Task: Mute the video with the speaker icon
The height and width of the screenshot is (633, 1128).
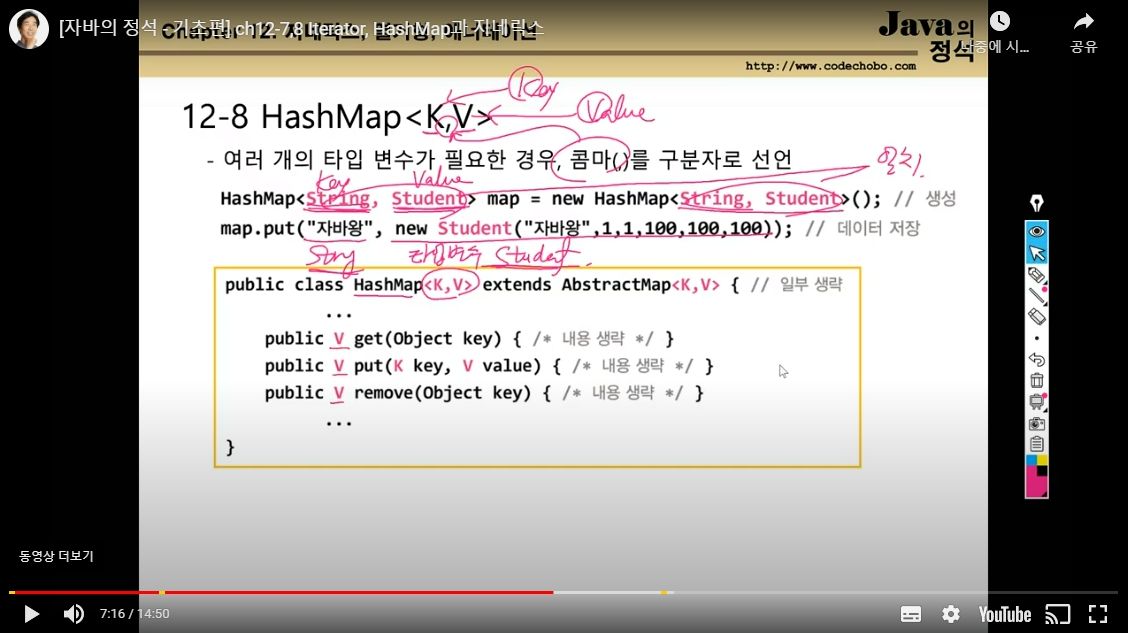Action: (x=73, y=614)
